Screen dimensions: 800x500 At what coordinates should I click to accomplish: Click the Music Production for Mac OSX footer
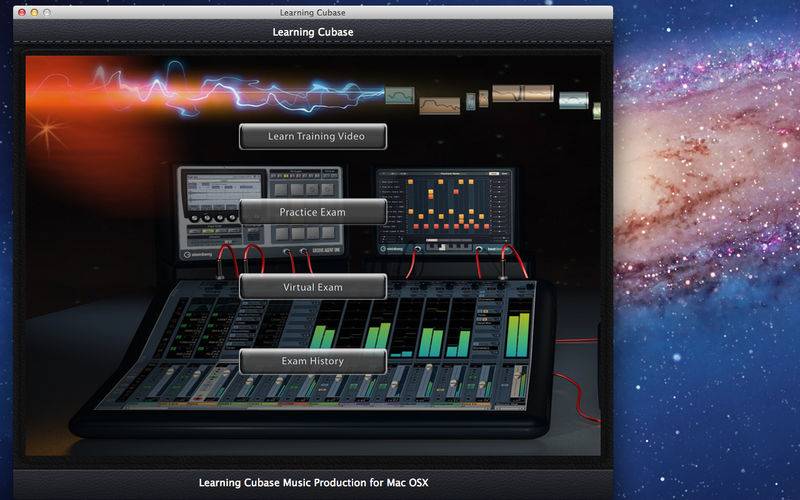313,483
